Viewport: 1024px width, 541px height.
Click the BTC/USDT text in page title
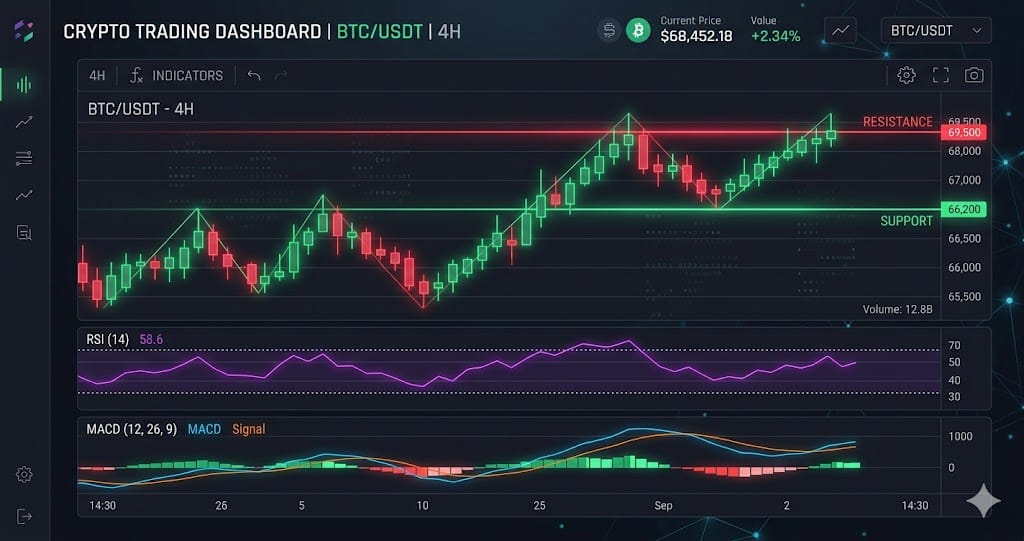pyautogui.click(x=379, y=31)
